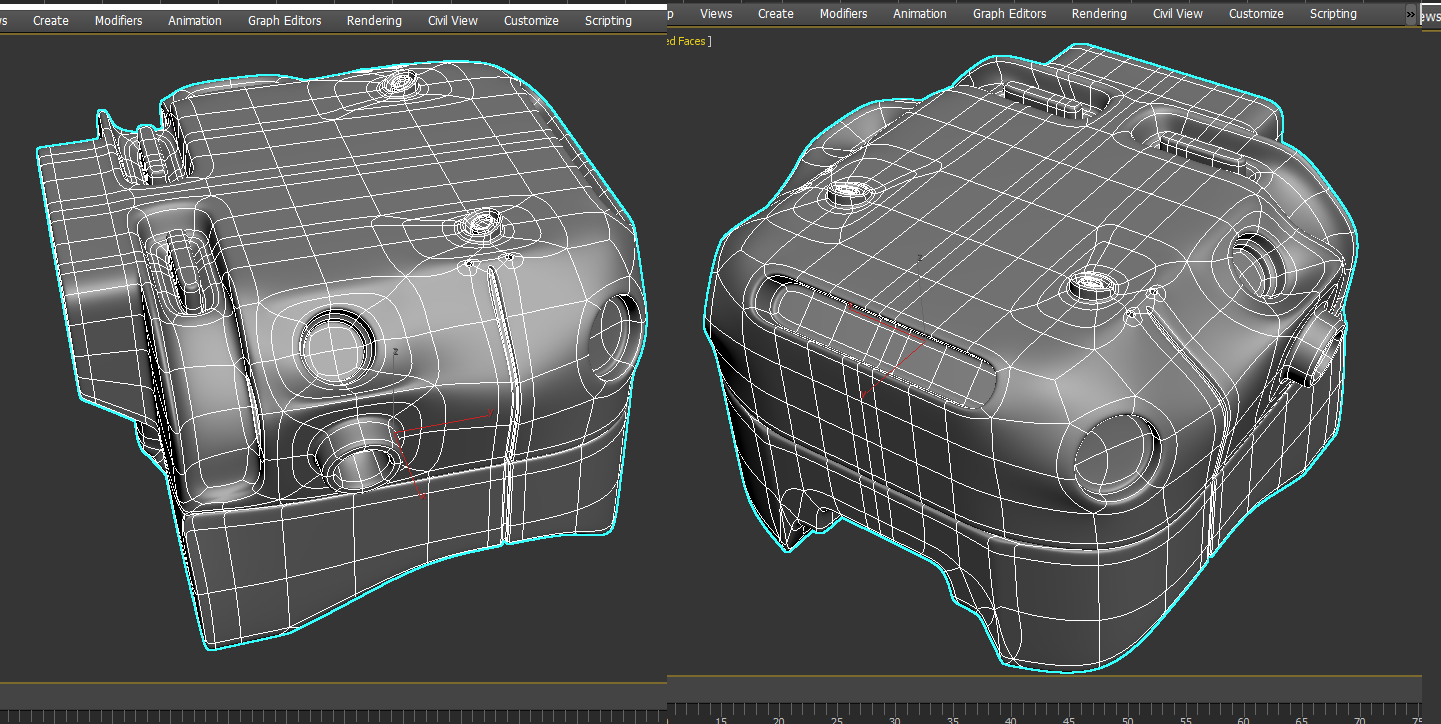Open the Graph Editors menu

[x=284, y=20]
